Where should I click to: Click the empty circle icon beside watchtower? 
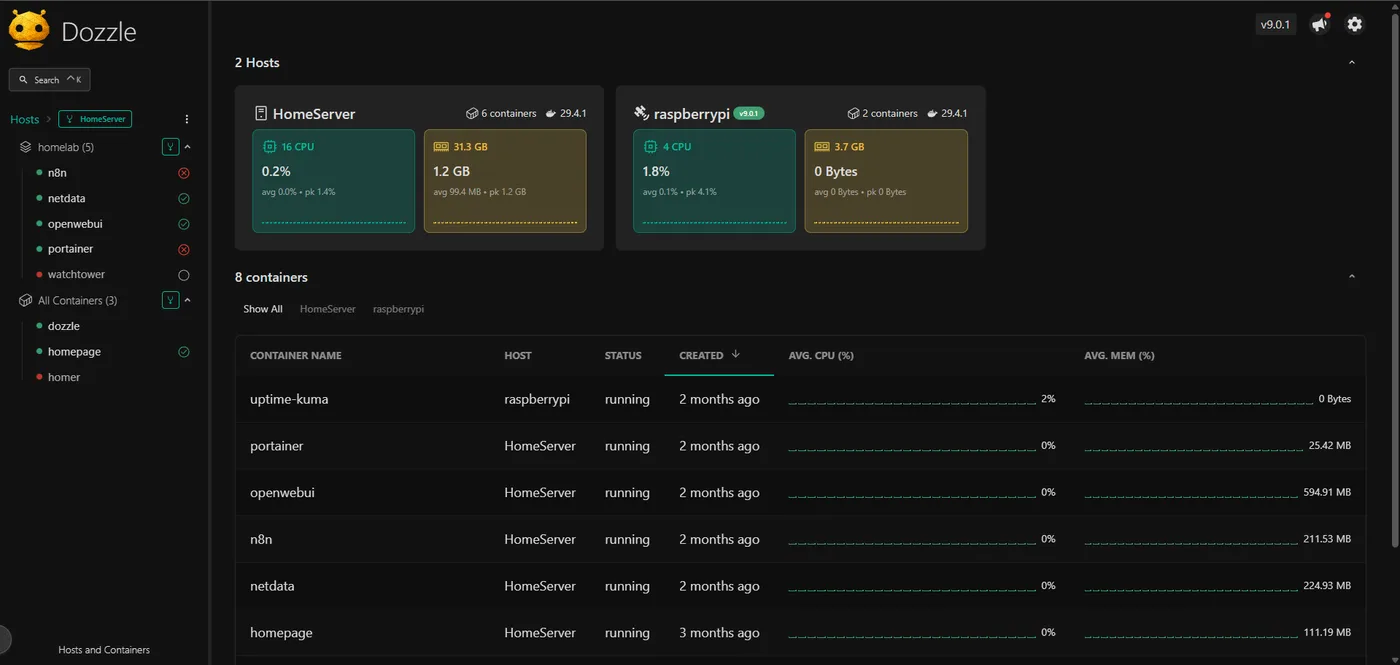pos(183,274)
